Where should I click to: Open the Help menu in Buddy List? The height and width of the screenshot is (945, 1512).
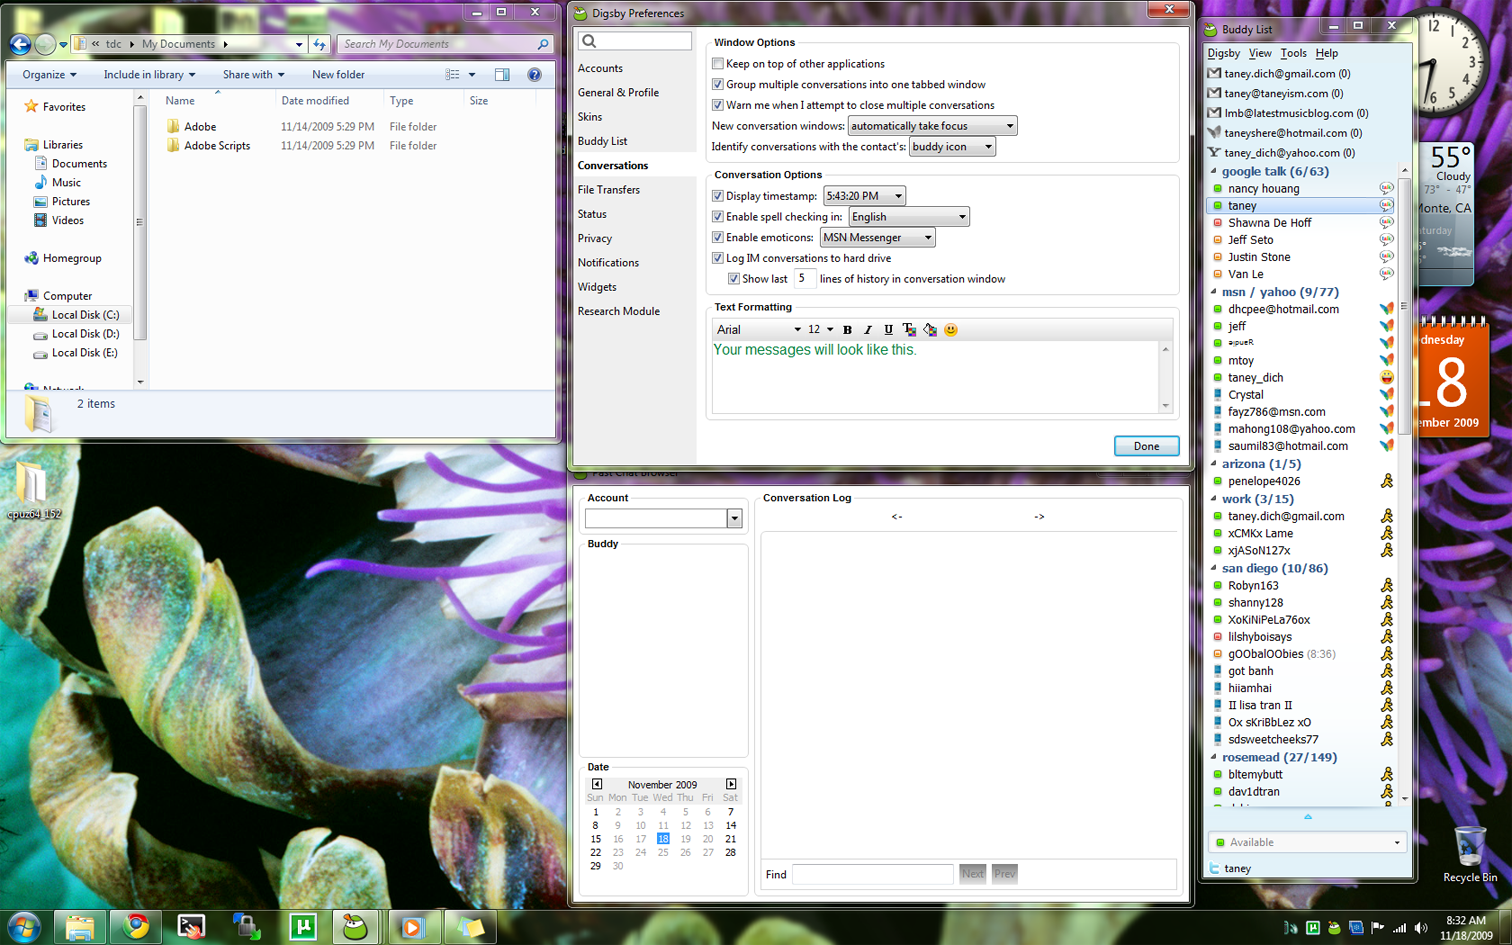click(1327, 53)
